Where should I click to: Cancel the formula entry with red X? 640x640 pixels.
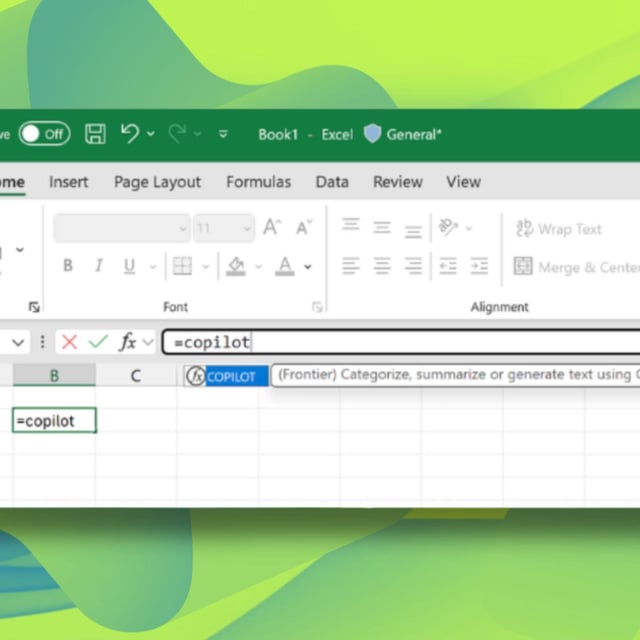[x=69, y=342]
